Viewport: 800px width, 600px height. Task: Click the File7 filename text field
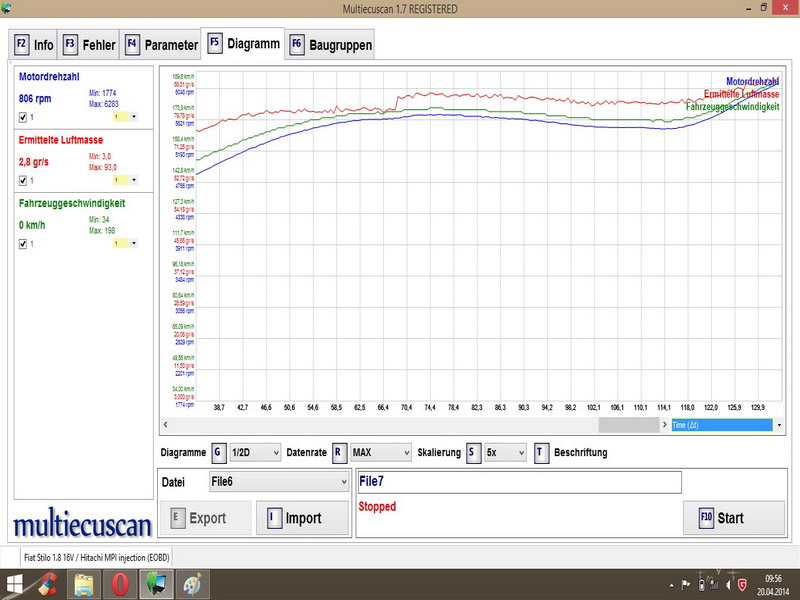(x=519, y=482)
